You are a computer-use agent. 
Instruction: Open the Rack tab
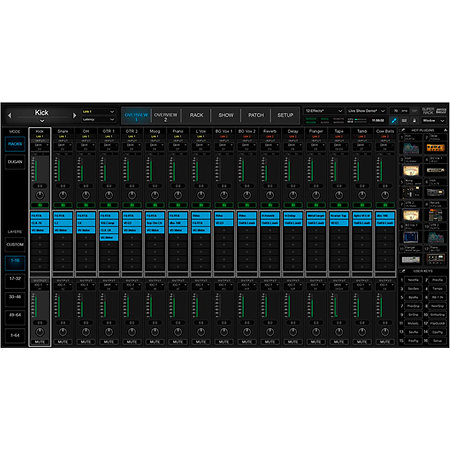coord(196,115)
